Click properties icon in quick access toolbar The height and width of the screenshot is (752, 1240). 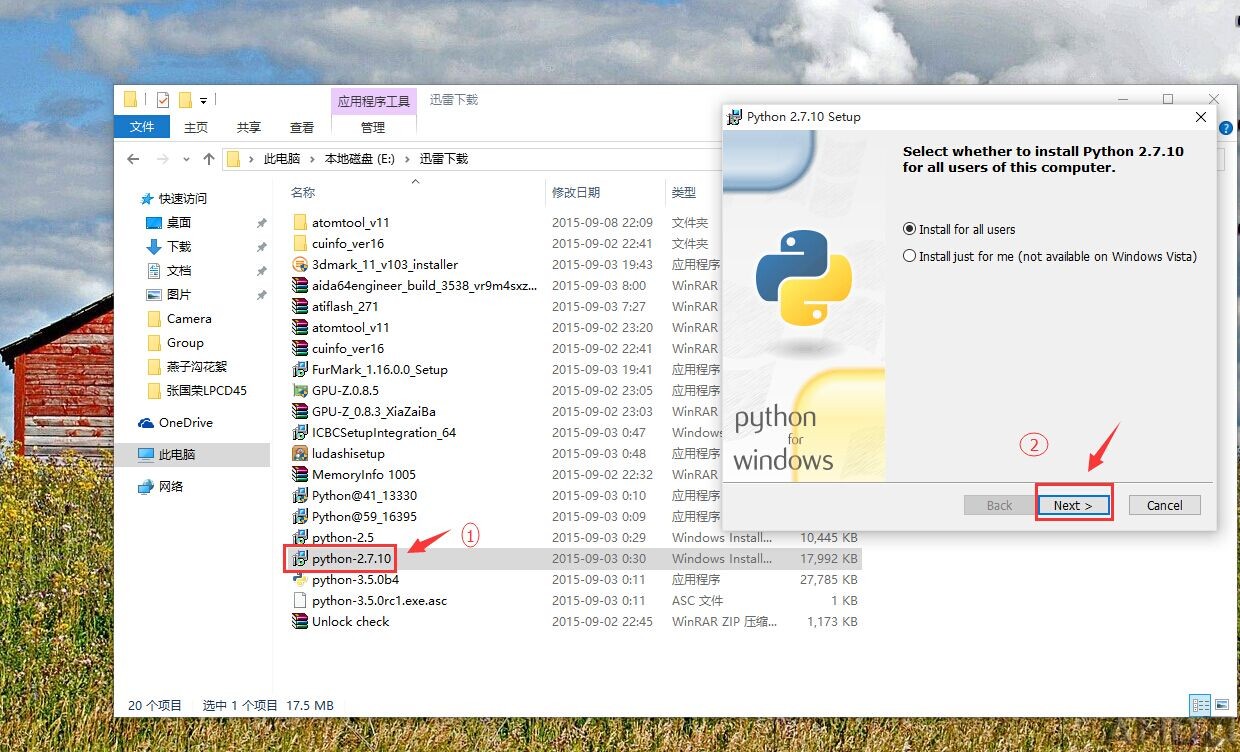coord(163,100)
